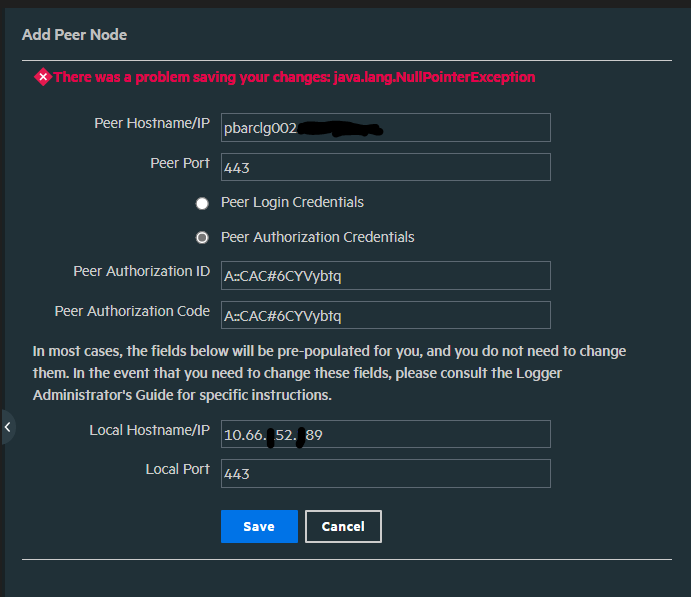Click the NullPointerException error message text
This screenshot has height=597, width=691.
pos(294,77)
